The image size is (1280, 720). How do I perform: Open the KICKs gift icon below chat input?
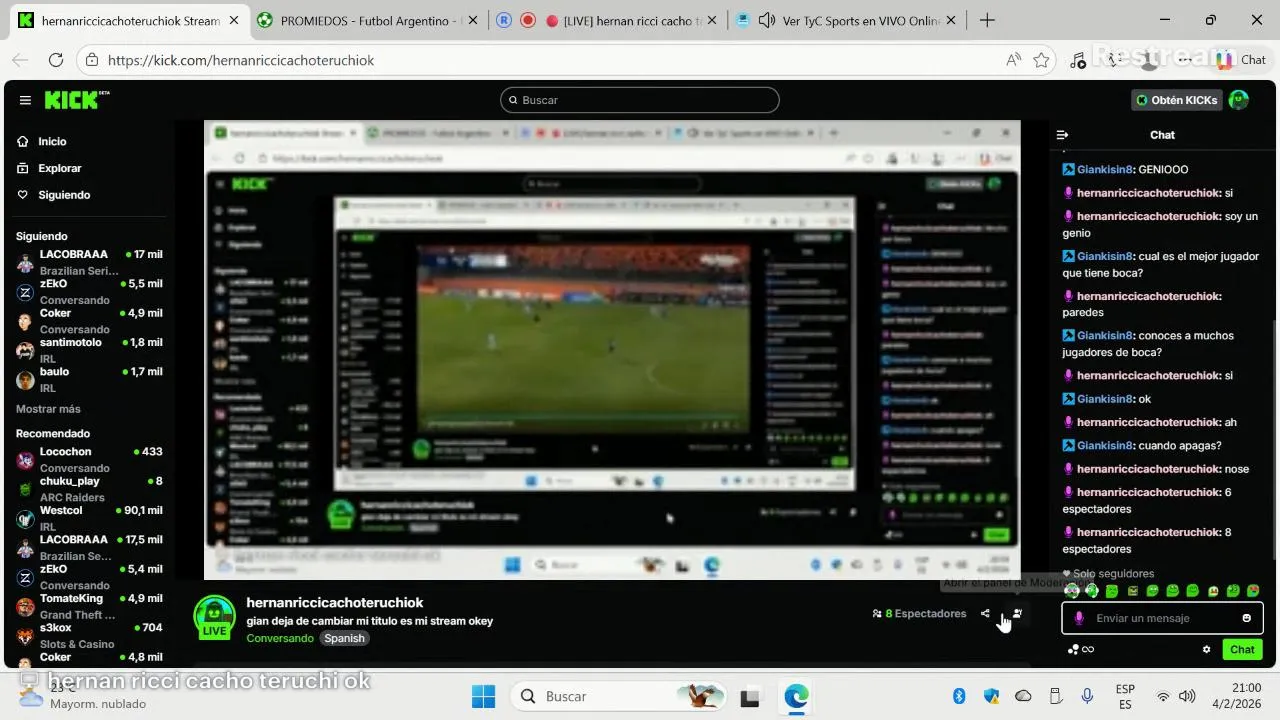pos(1080,649)
